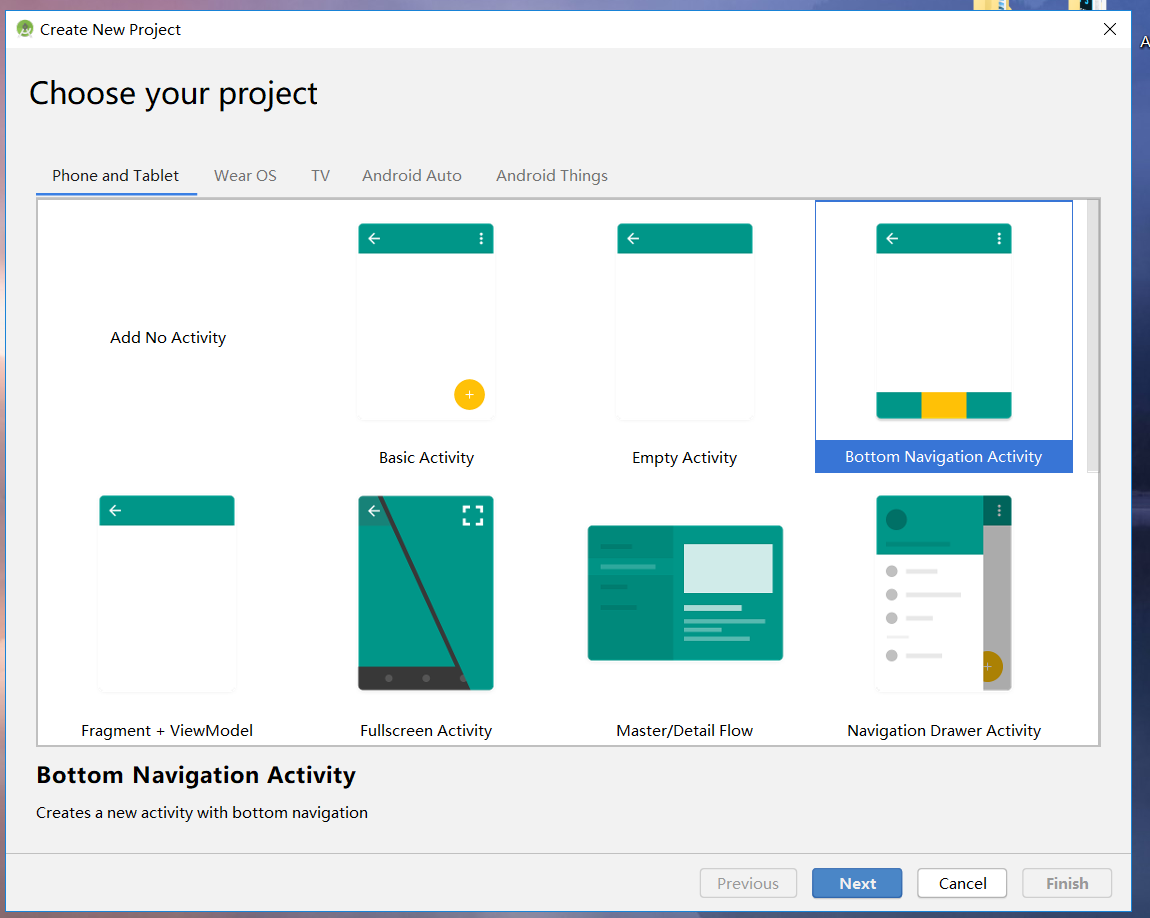Switch to the Android Auto tab
This screenshot has width=1150, height=918.
411,175
